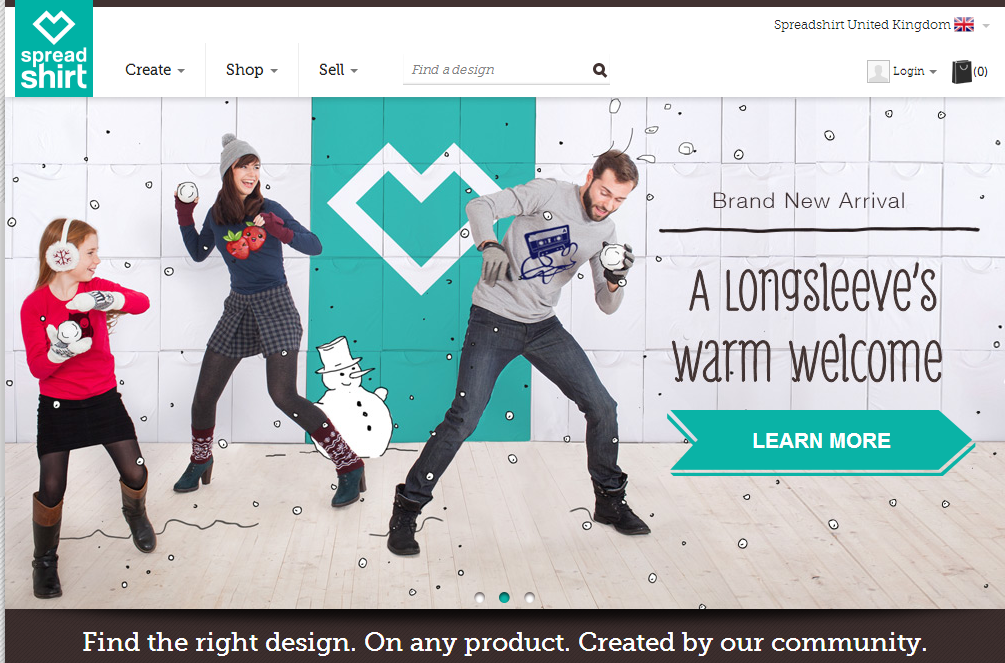Open the shopping bag cart icon

pyautogui.click(x=961, y=71)
